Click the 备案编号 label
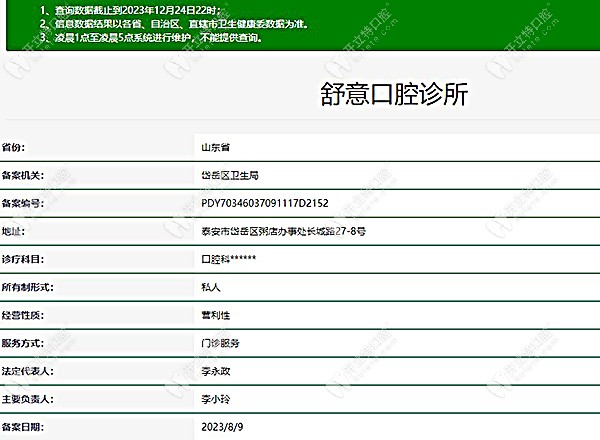Viewport: 600px width, 440px height. (23, 203)
